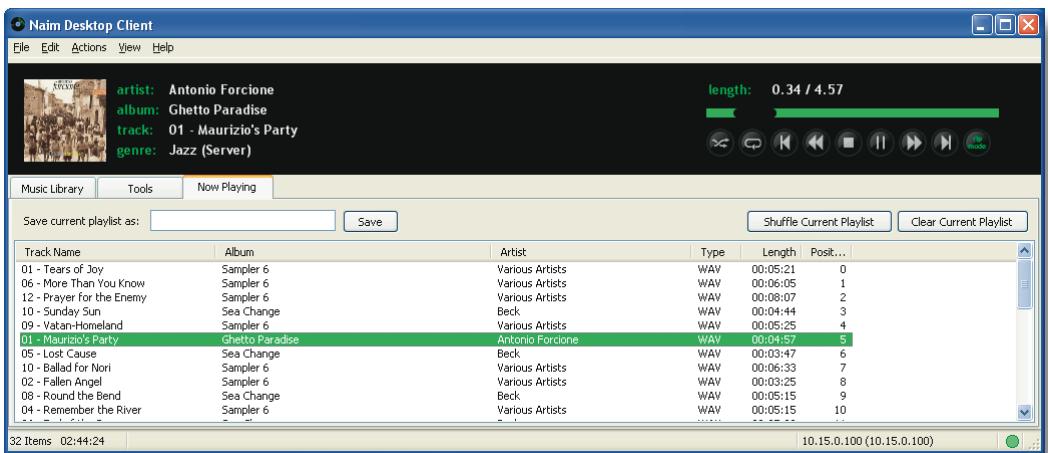Skip to previous track

tap(784, 143)
